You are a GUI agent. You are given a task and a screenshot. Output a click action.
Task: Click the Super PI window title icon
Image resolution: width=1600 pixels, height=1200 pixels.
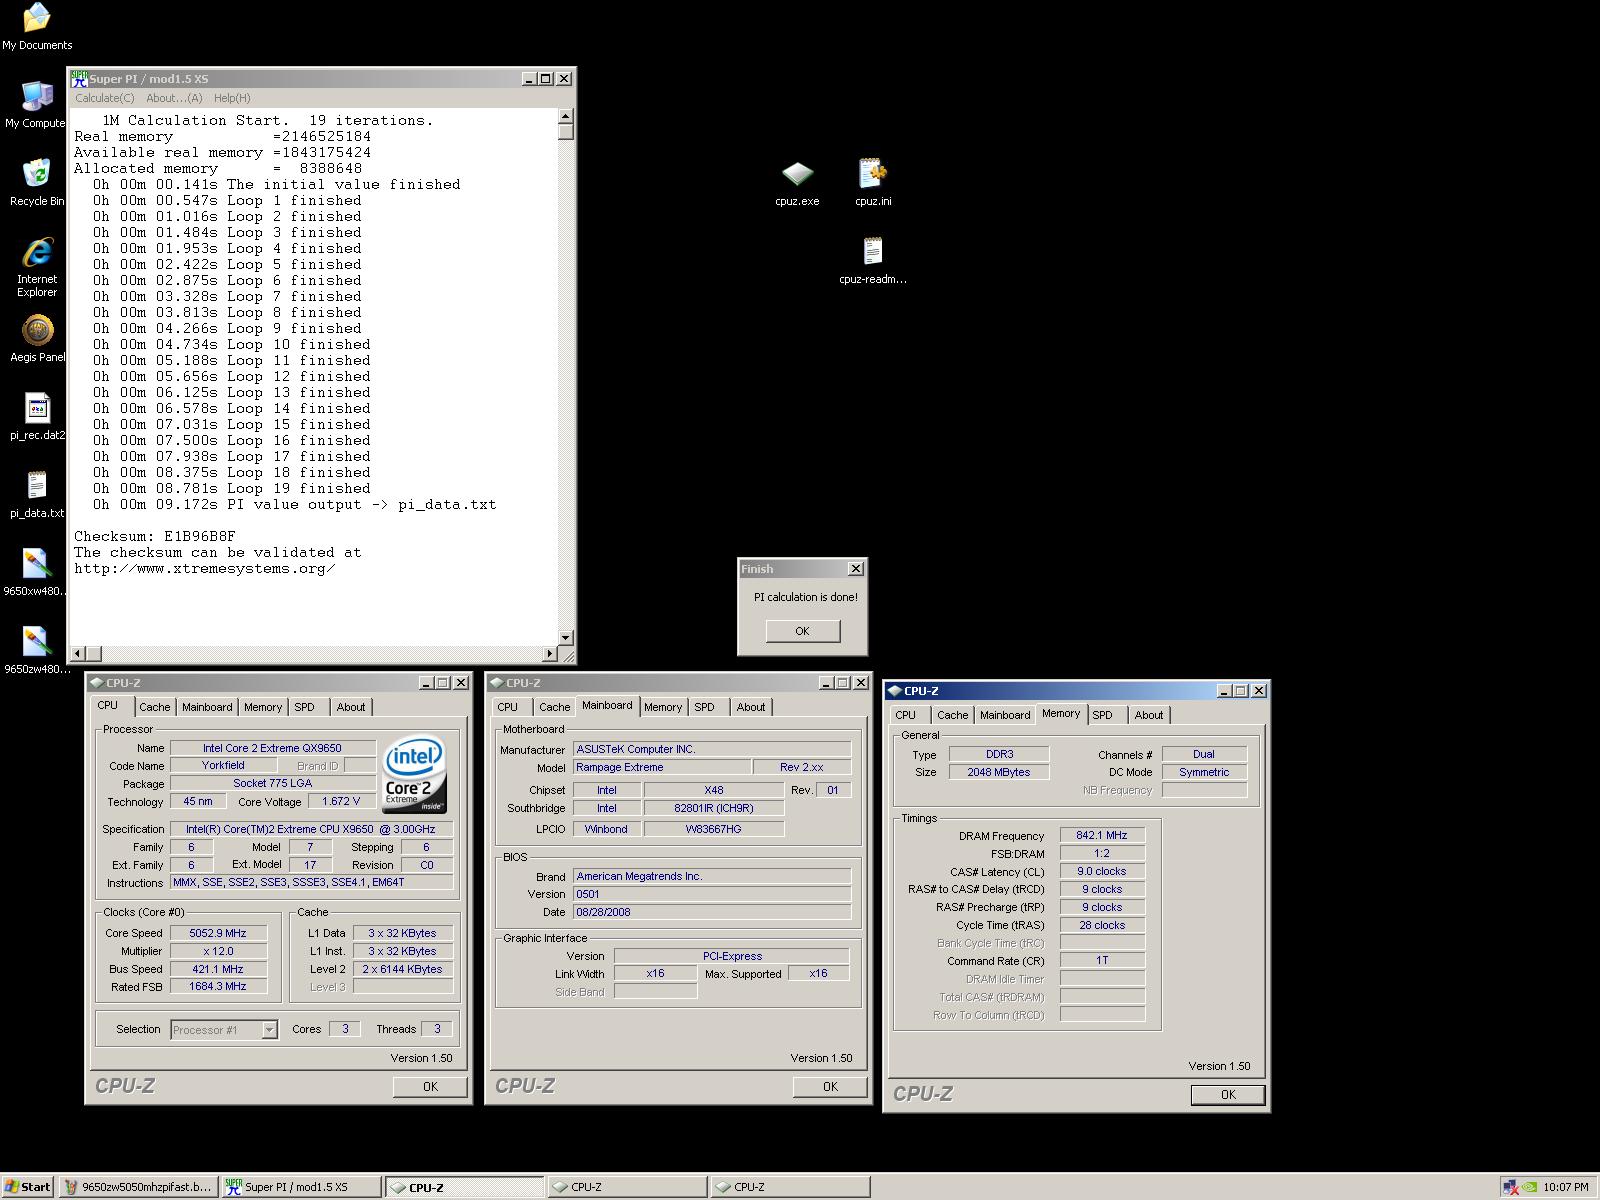(79, 79)
